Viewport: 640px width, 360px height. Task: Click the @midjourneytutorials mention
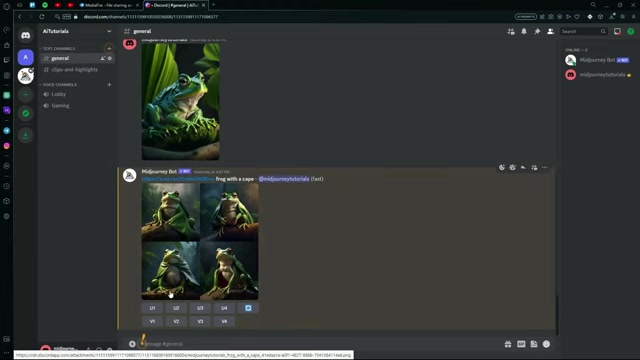pyautogui.click(x=284, y=179)
